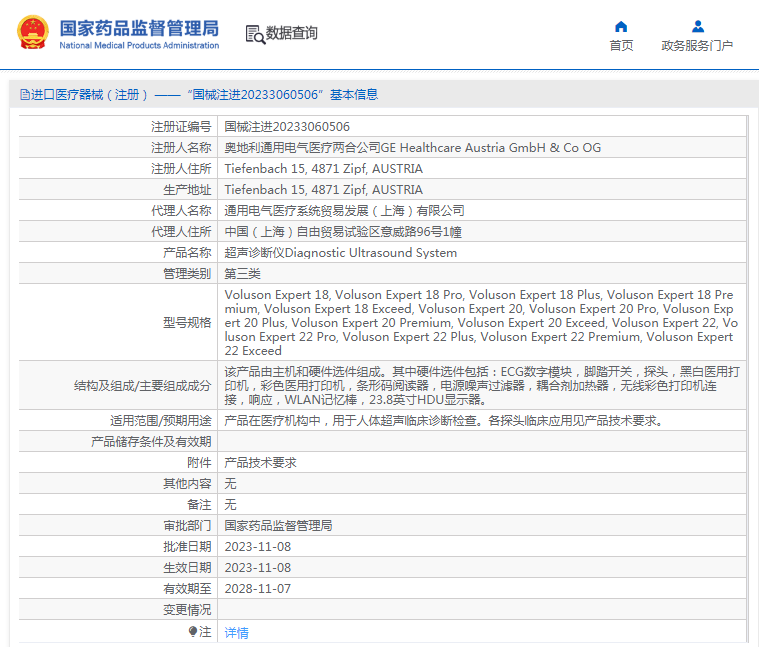Click the 代理人名称 label
759x647 pixels.
[x=181, y=211]
